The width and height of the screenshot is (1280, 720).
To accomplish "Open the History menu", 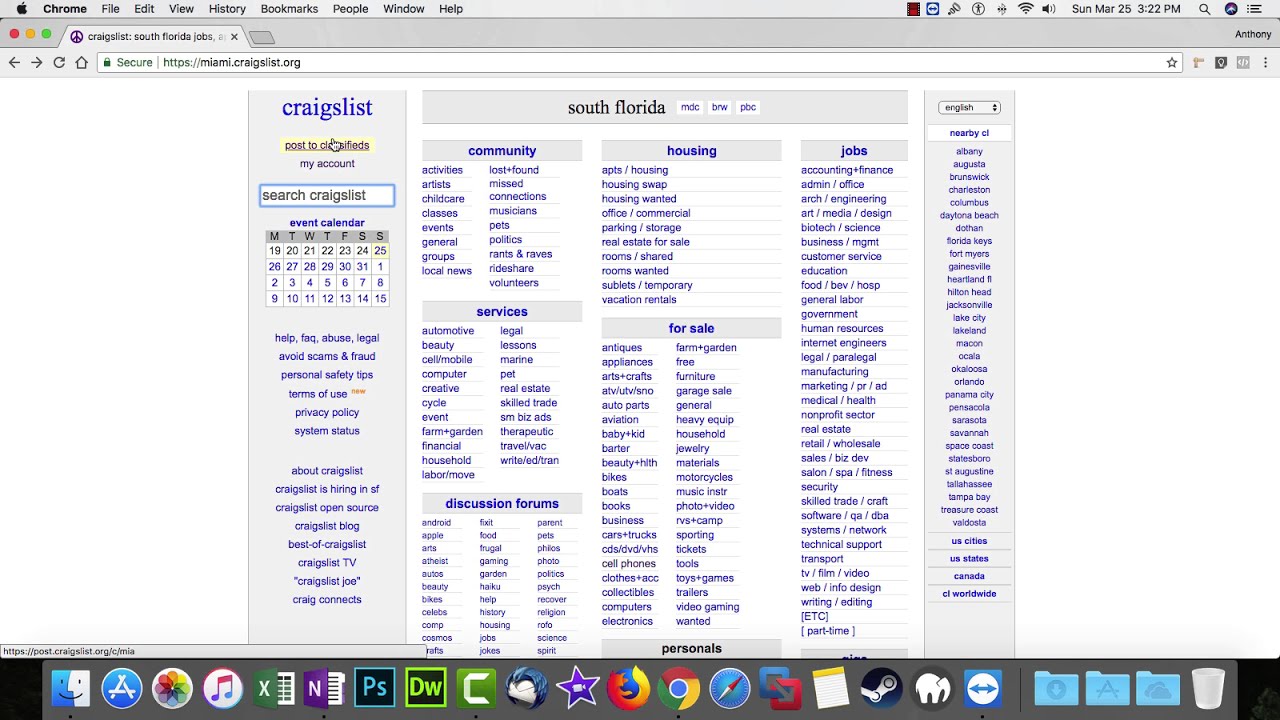I will click(227, 9).
